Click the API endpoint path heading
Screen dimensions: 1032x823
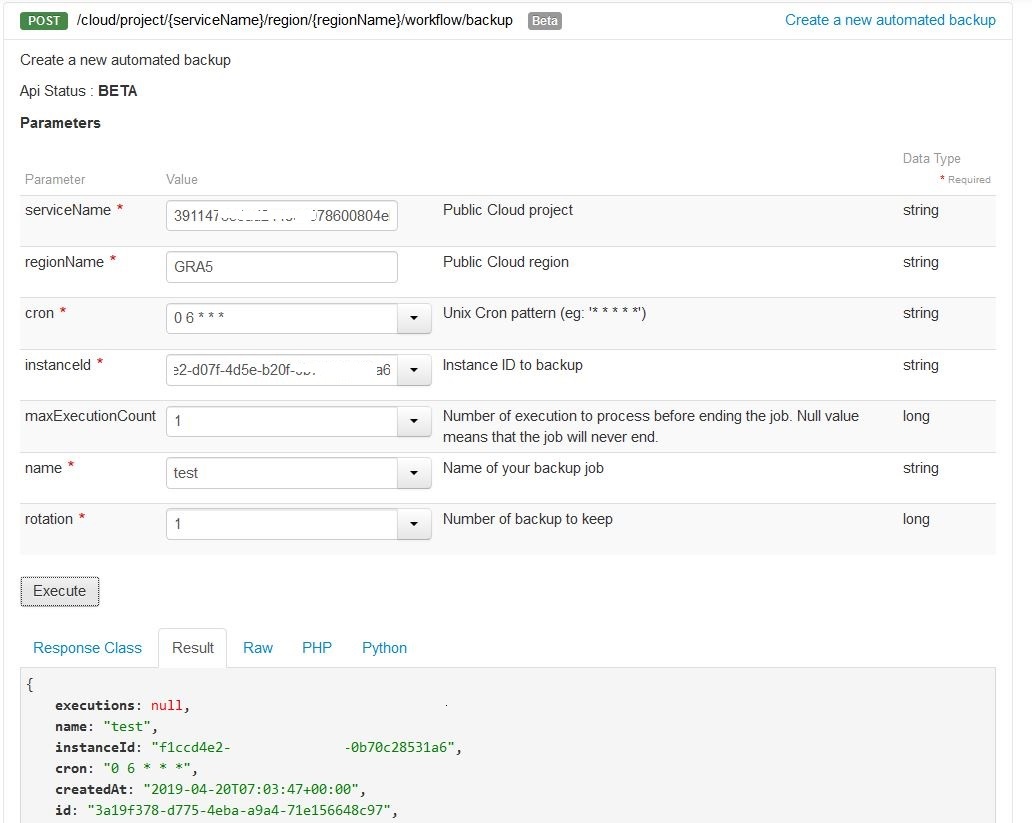click(x=295, y=20)
